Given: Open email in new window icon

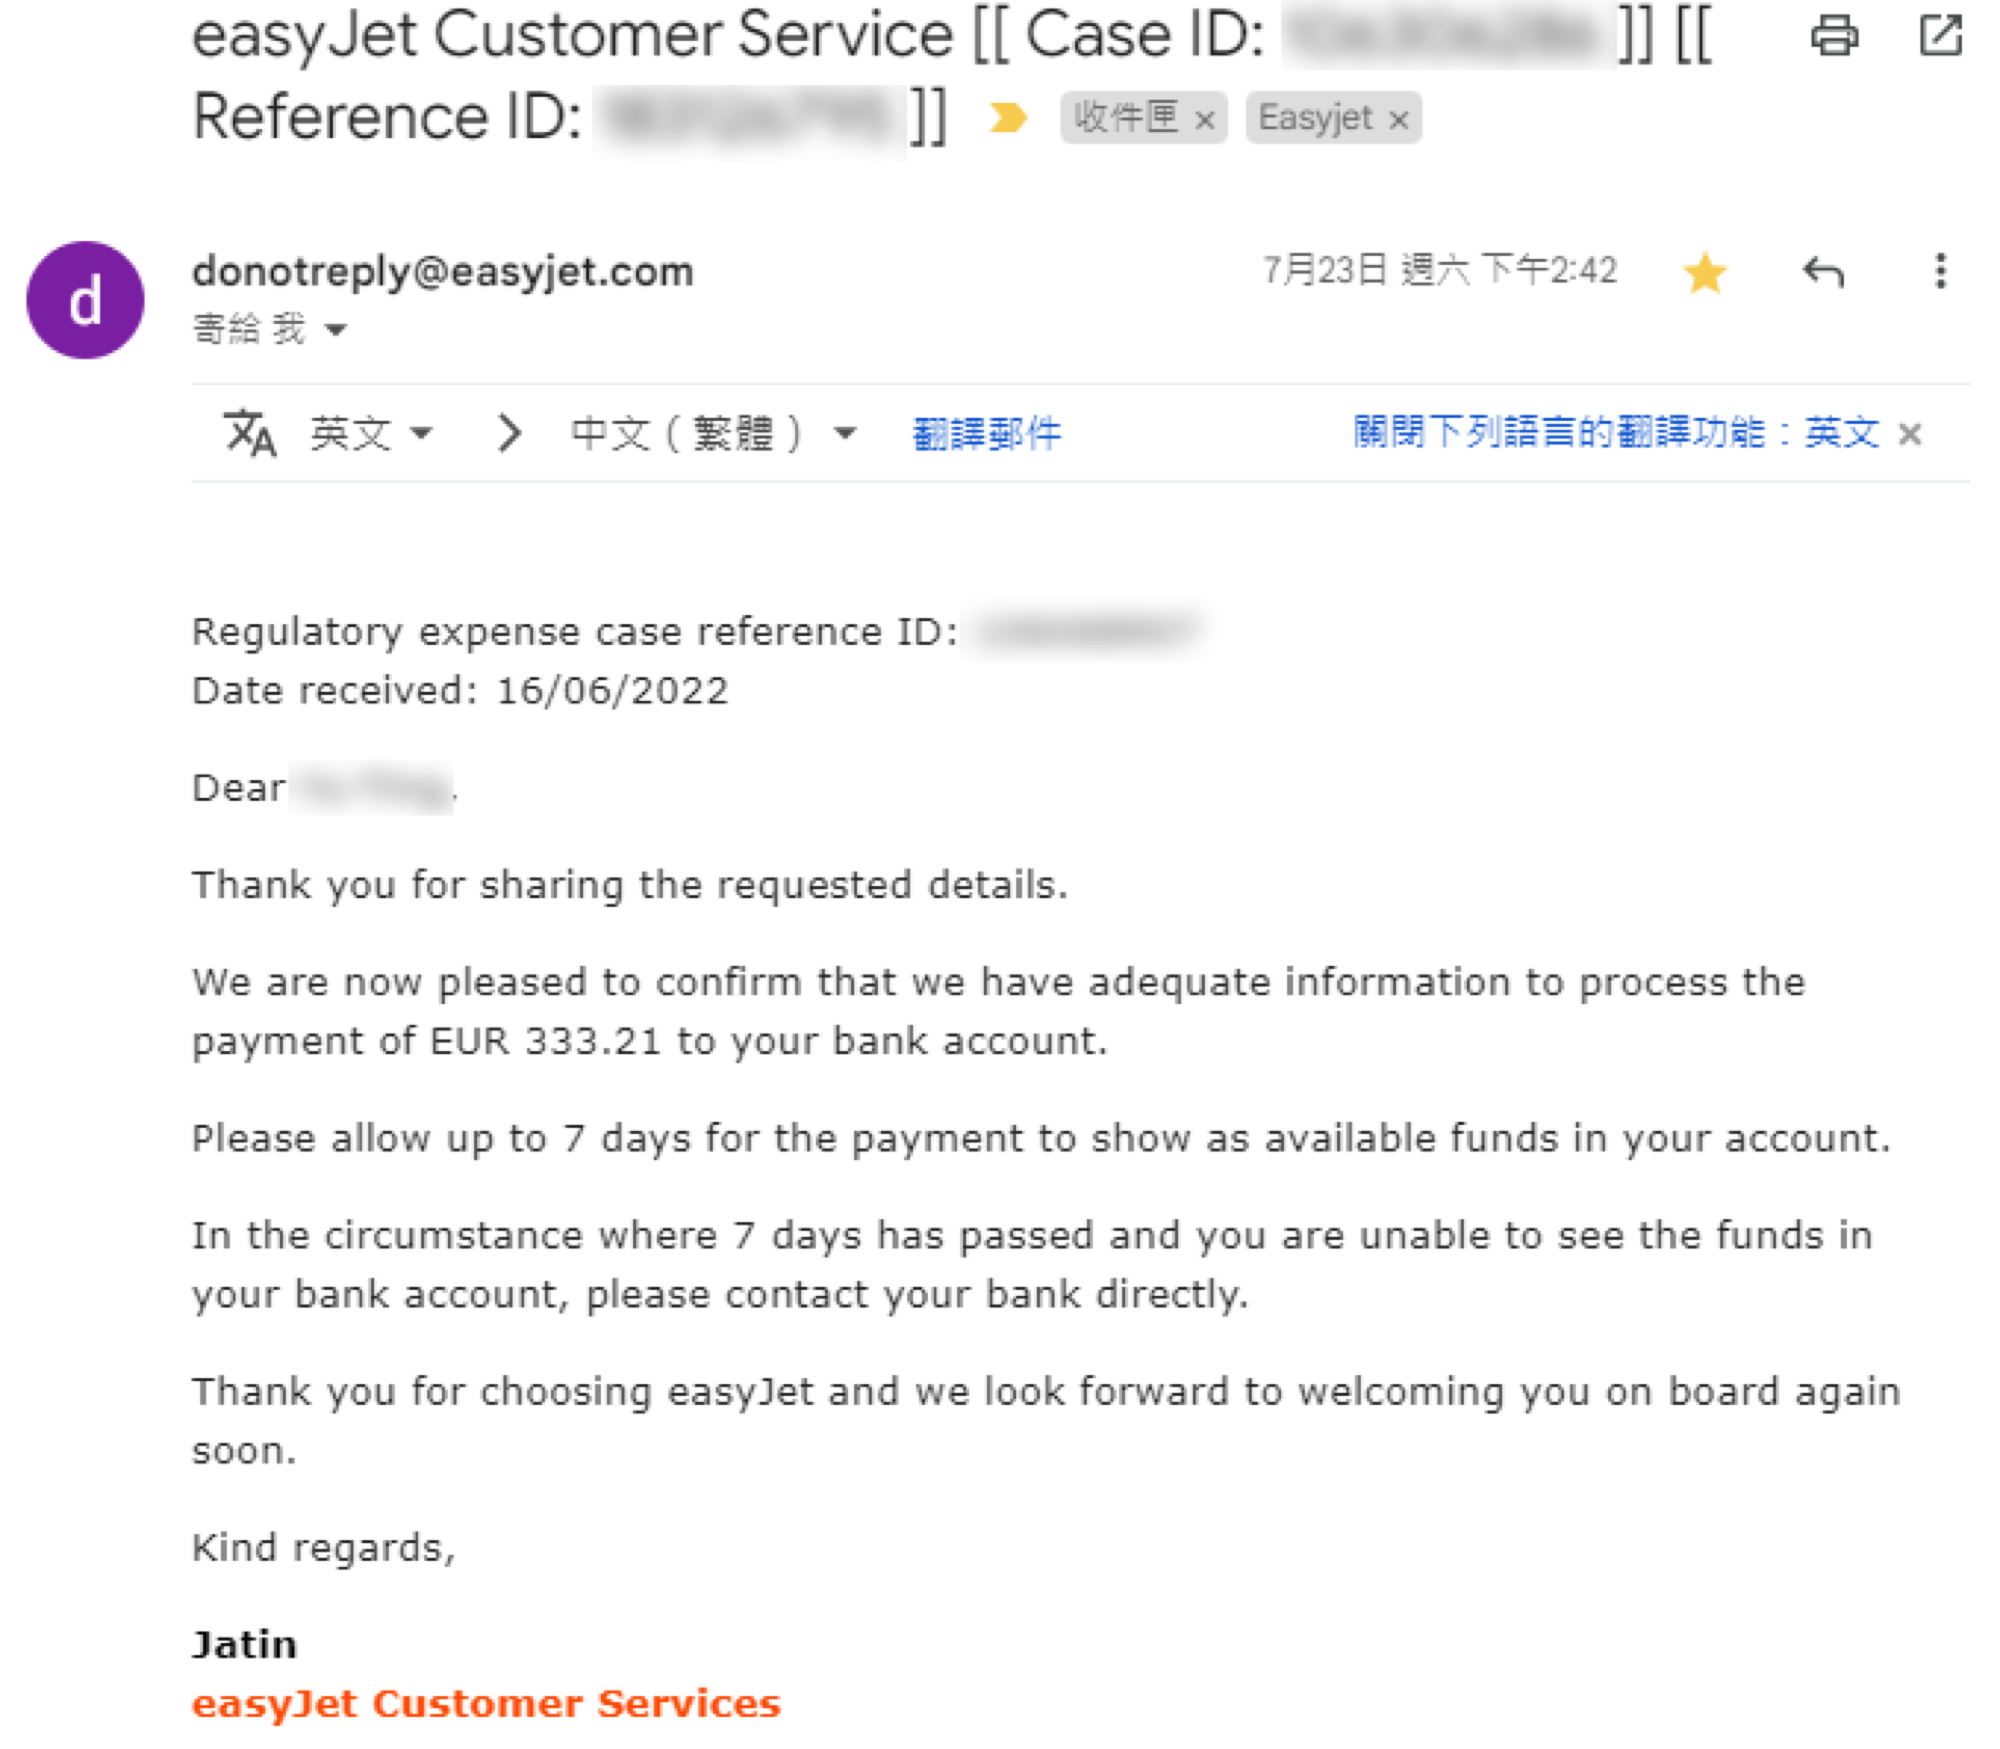Looking at the screenshot, I should (1940, 36).
